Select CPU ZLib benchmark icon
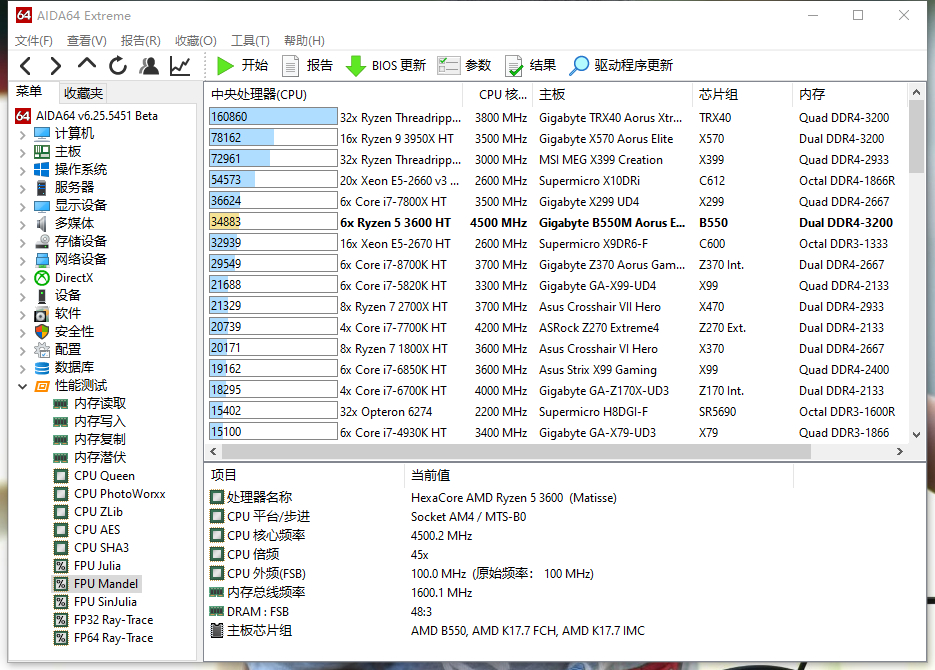The image size is (935, 670). [61, 512]
